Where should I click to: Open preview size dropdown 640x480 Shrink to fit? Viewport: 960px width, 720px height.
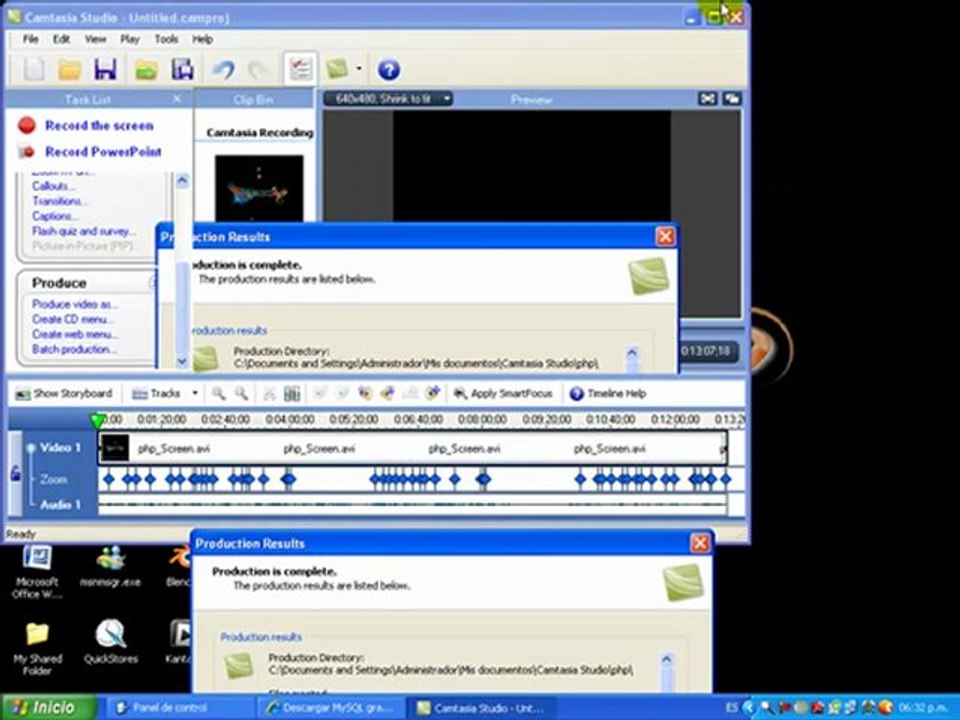click(388, 99)
